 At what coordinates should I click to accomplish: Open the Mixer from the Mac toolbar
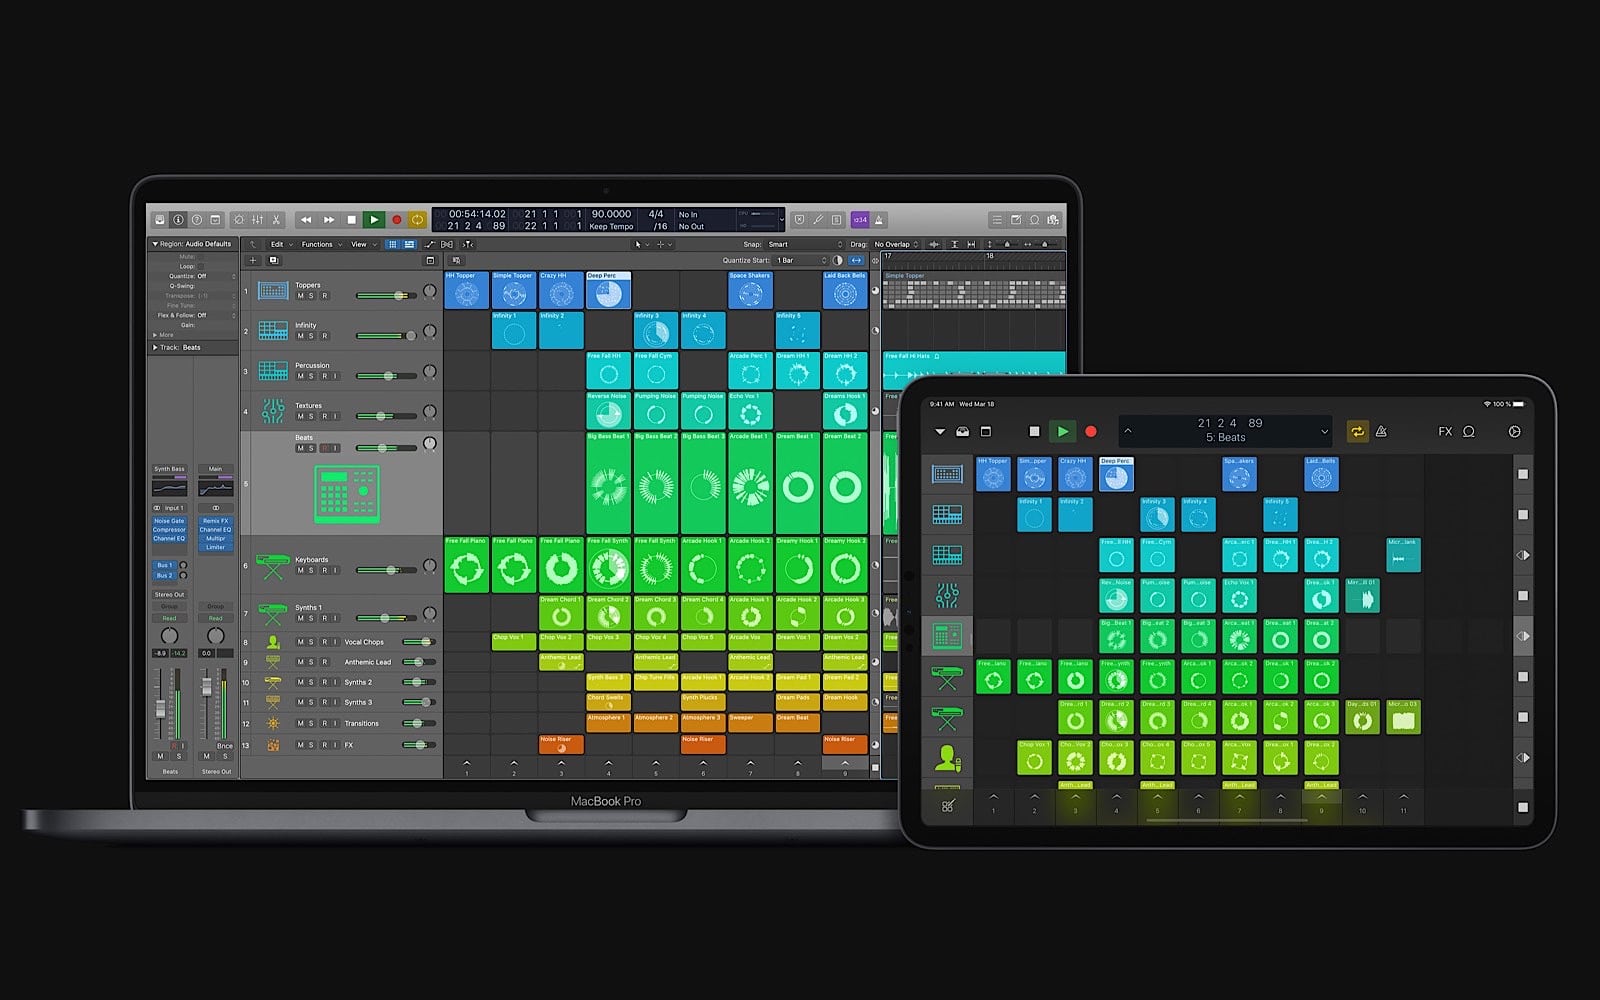[x=257, y=220]
